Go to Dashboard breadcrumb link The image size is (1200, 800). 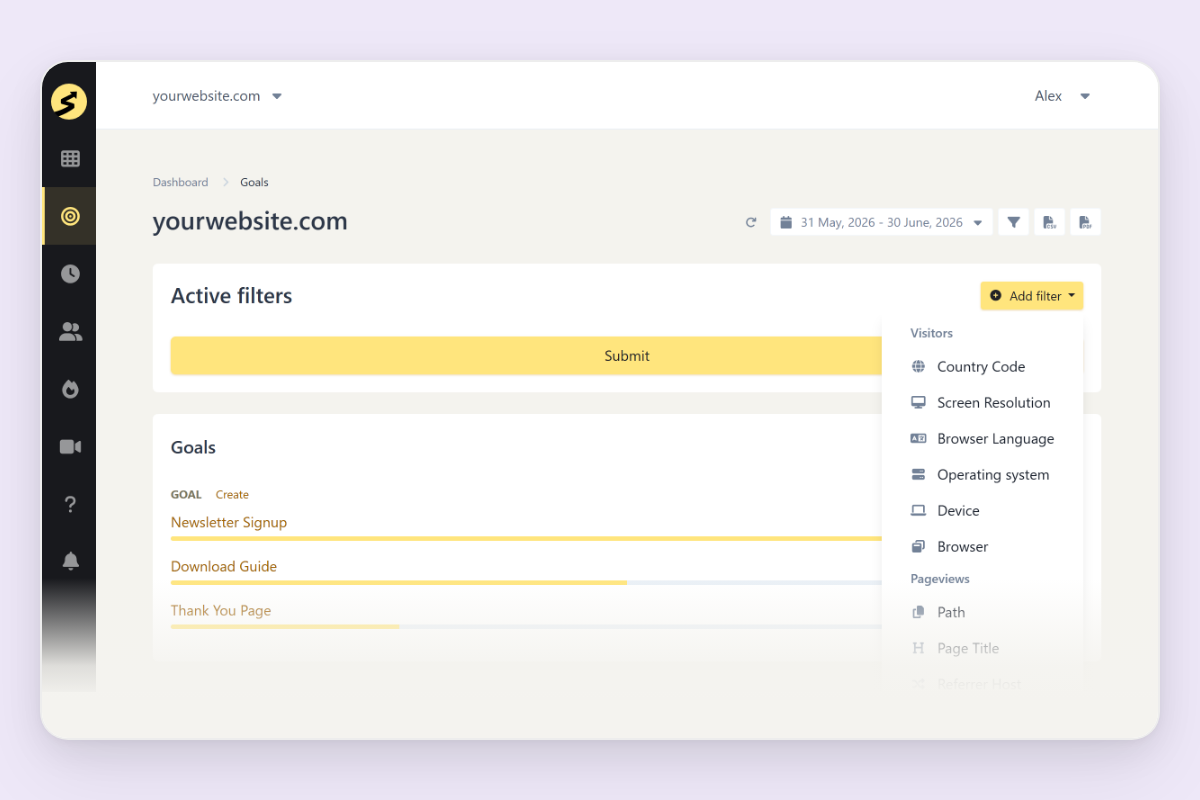coord(180,182)
